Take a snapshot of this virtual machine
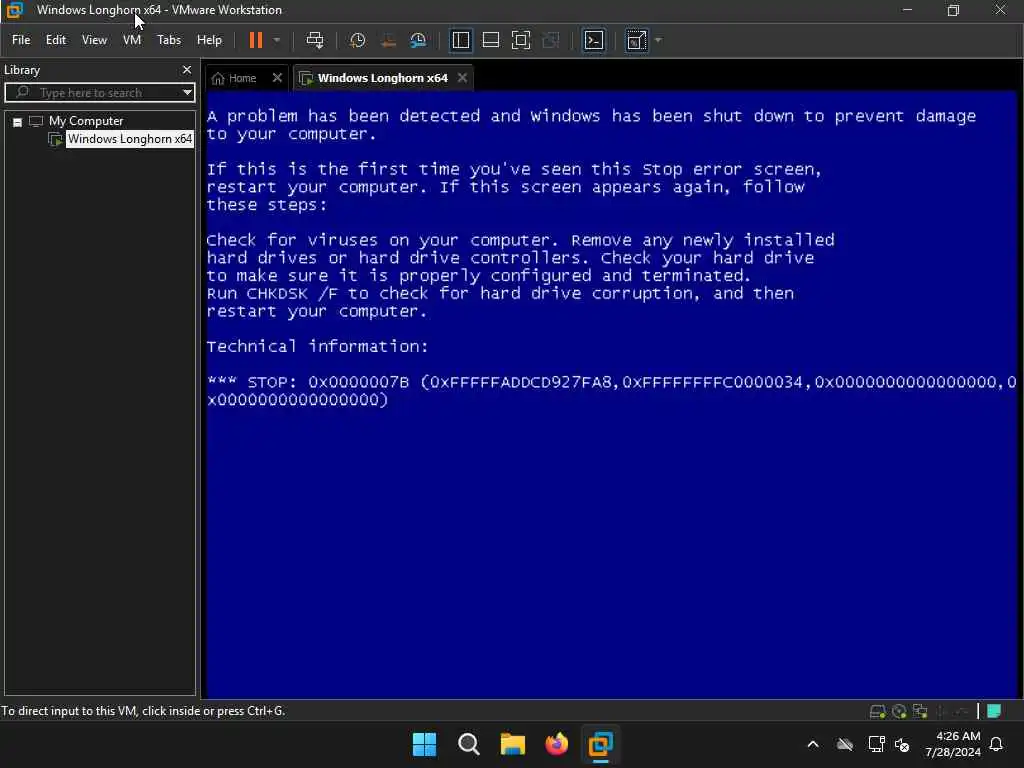1024x768 pixels. coord(357,40)
